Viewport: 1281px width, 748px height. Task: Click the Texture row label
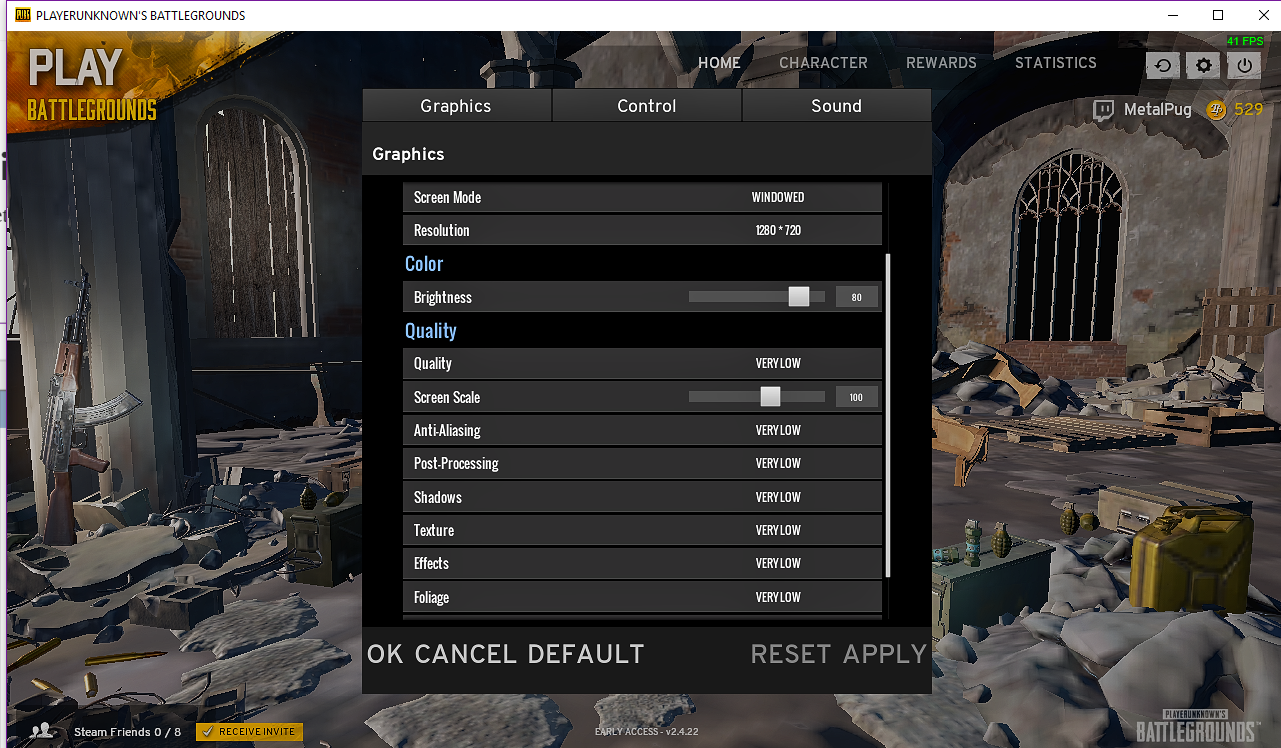click(x=434, y=531)
